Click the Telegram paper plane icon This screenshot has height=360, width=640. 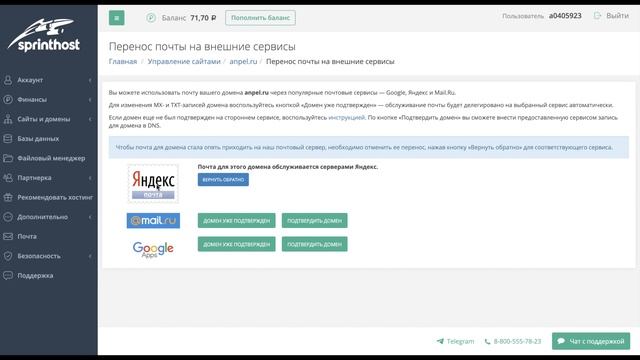coord(440,341)
